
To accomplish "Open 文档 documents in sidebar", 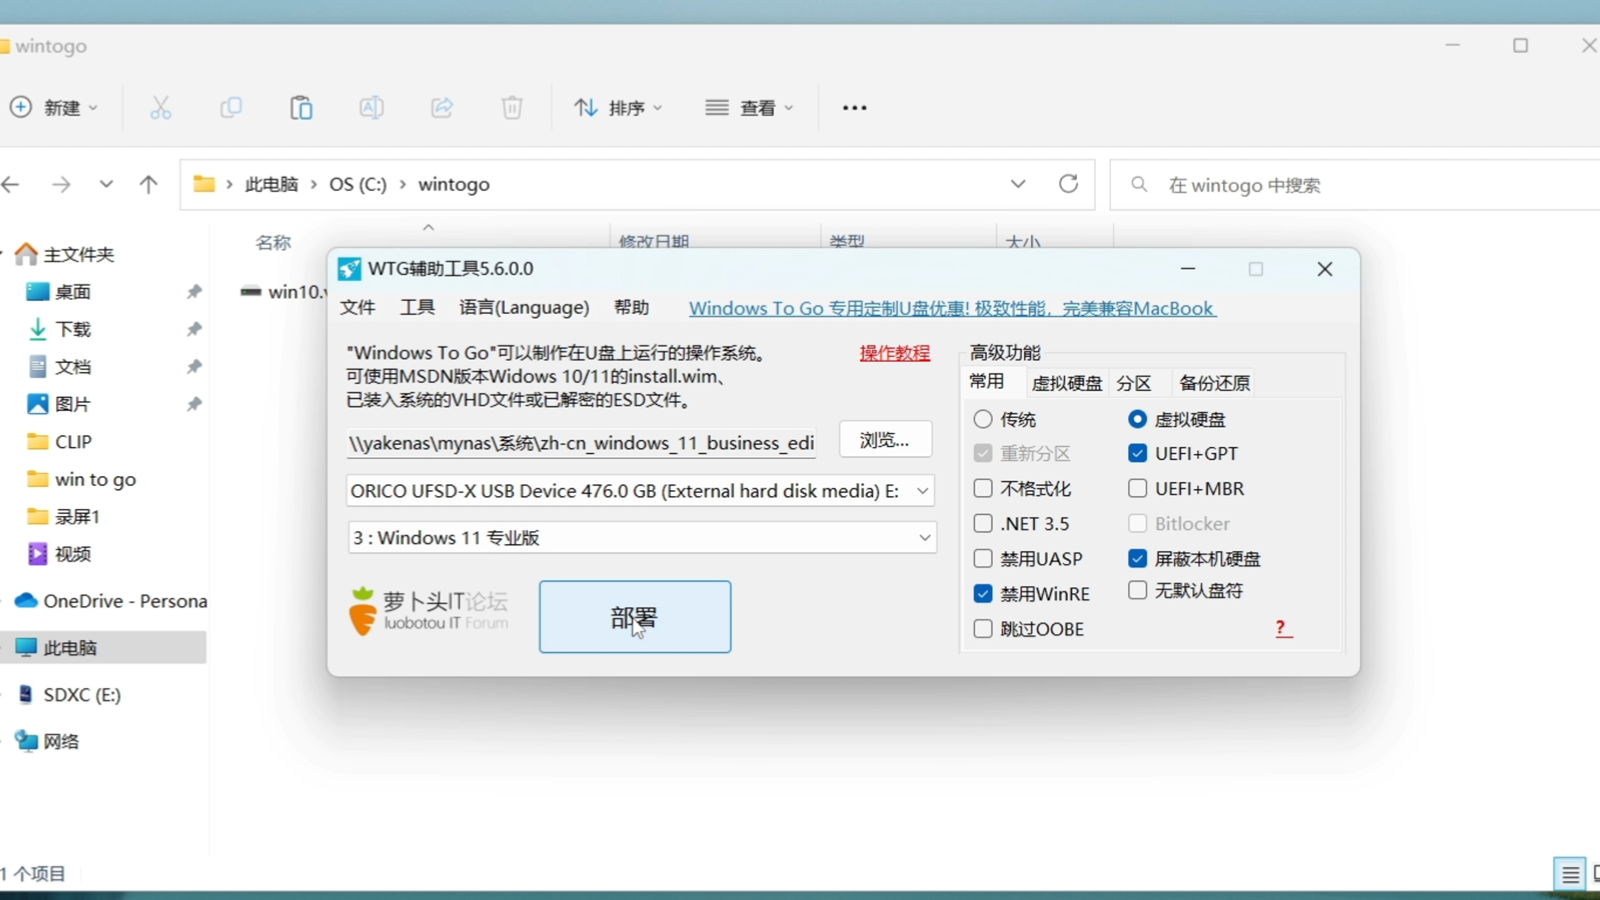I will tap(60, 367).
